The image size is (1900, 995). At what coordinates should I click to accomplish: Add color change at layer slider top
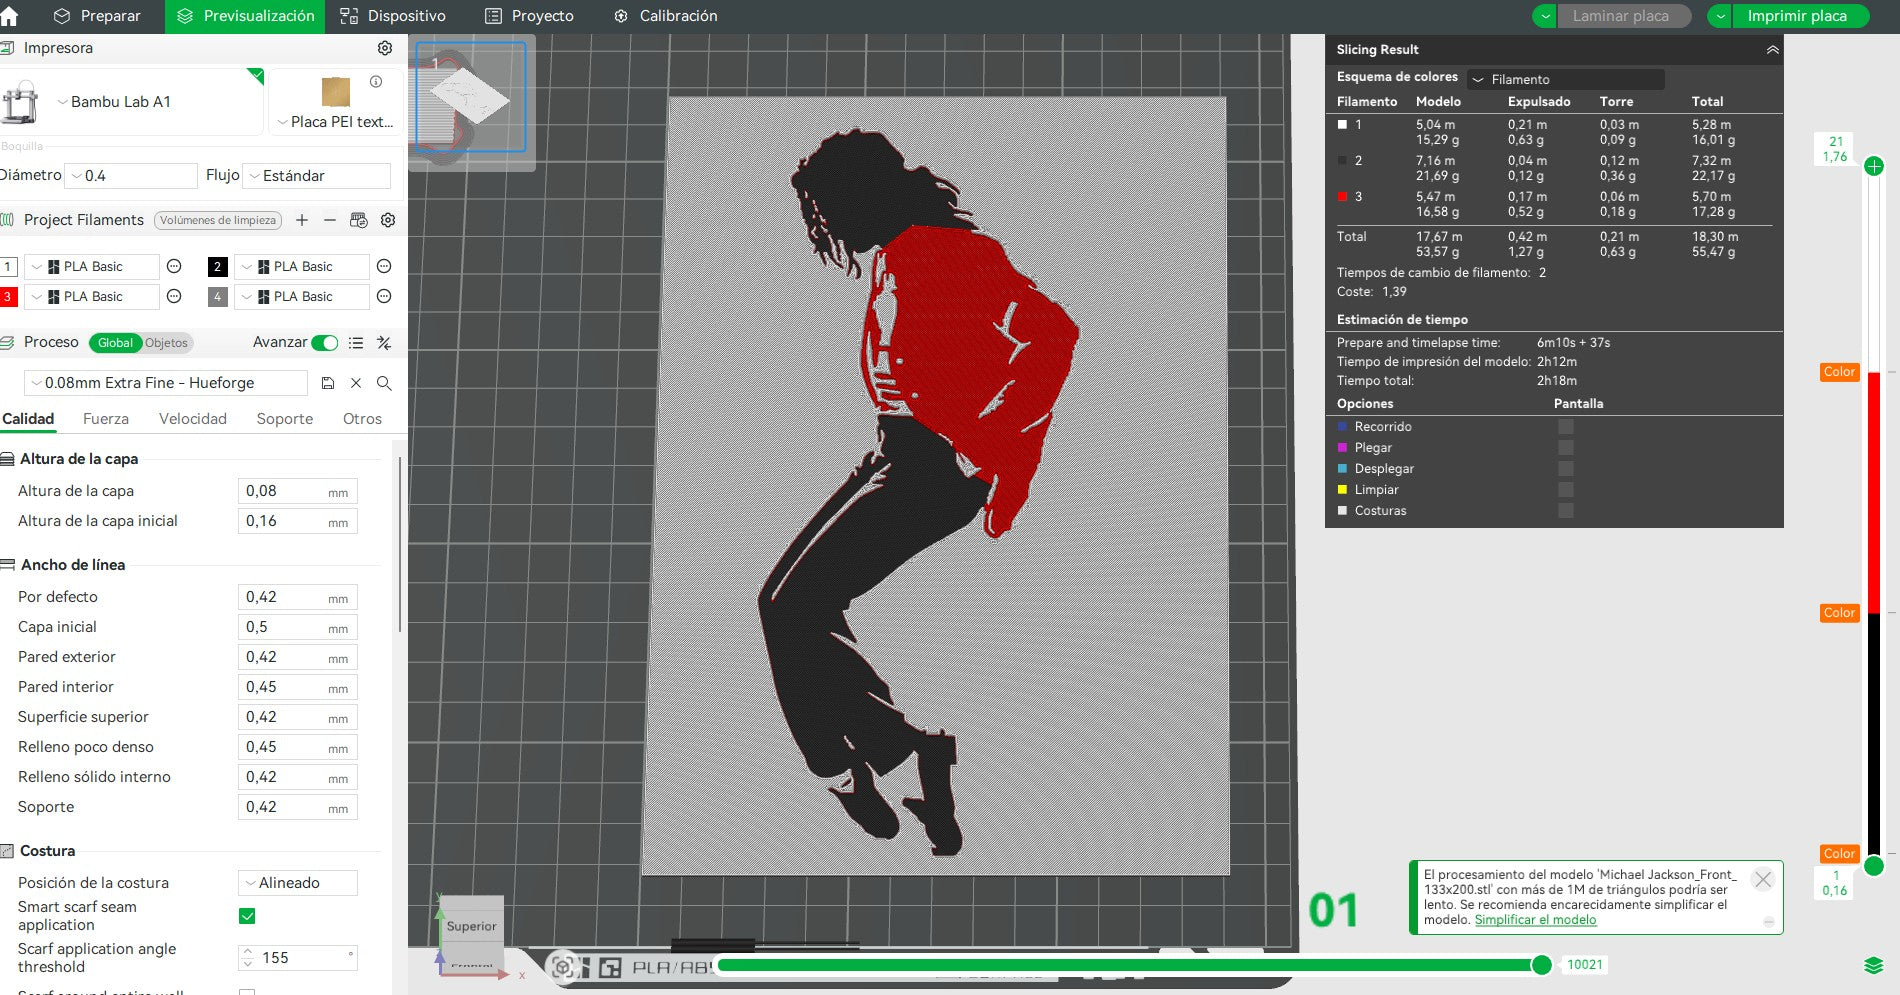[1874, 166]
